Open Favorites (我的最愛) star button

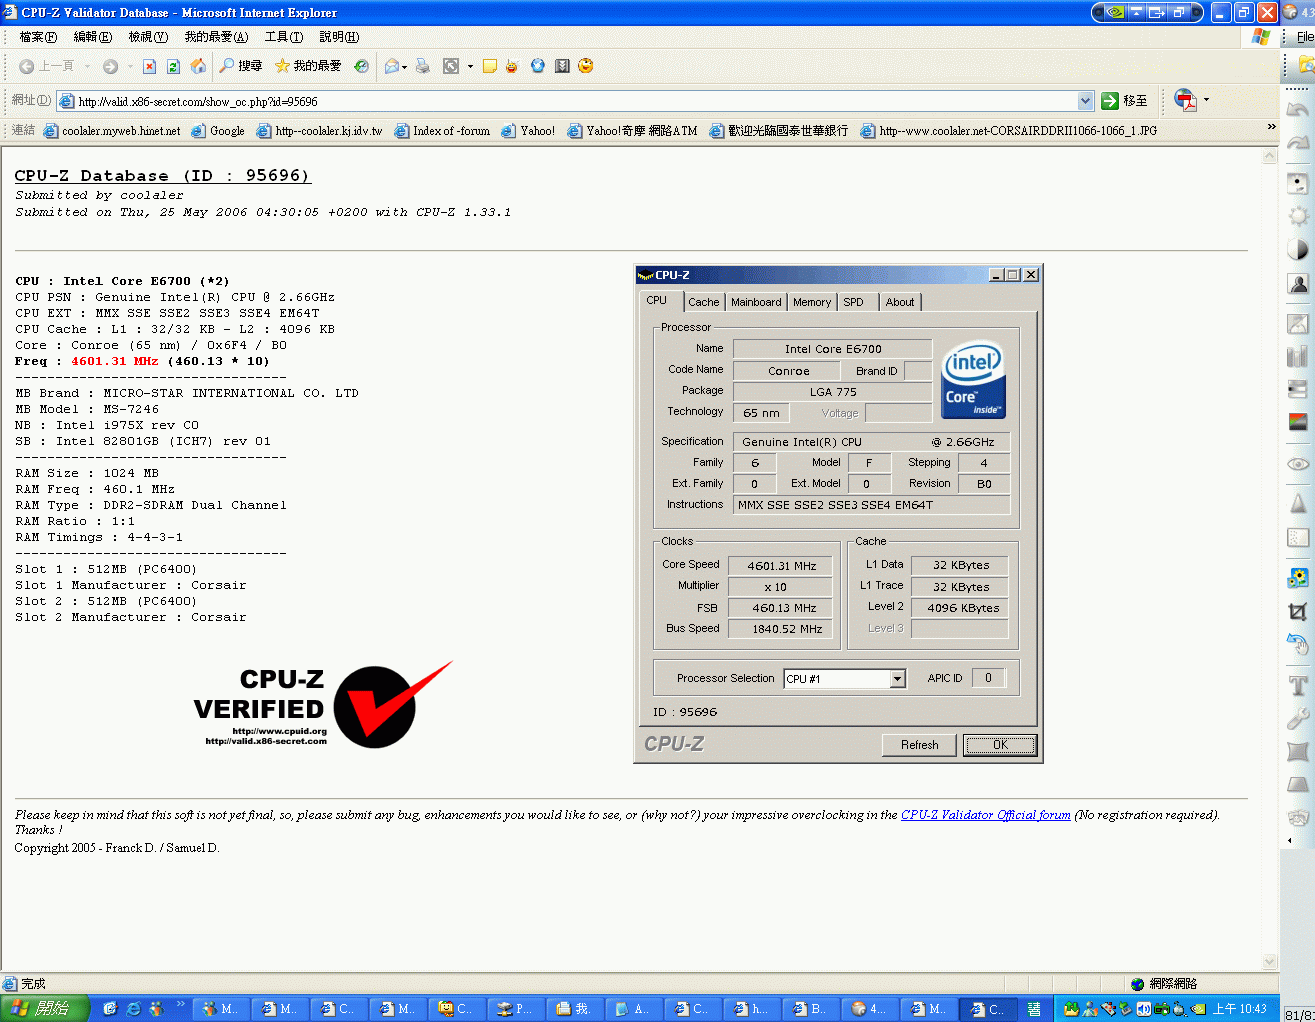click(308, 66)
